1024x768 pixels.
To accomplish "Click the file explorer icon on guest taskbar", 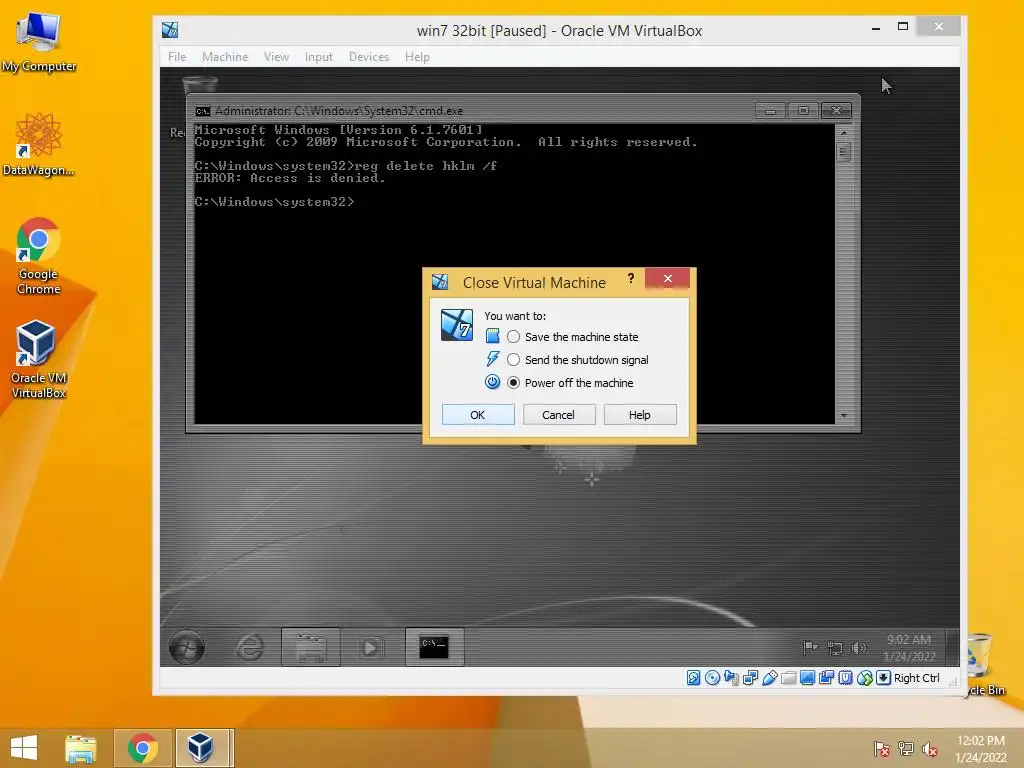I will click(x=311, y=647).
